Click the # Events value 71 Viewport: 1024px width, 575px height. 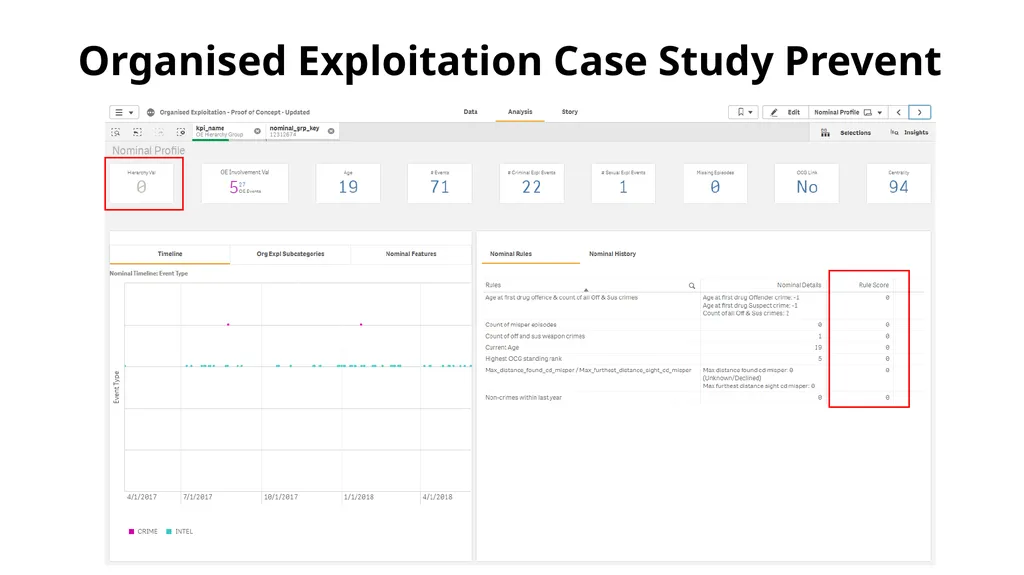click(440, 188)
